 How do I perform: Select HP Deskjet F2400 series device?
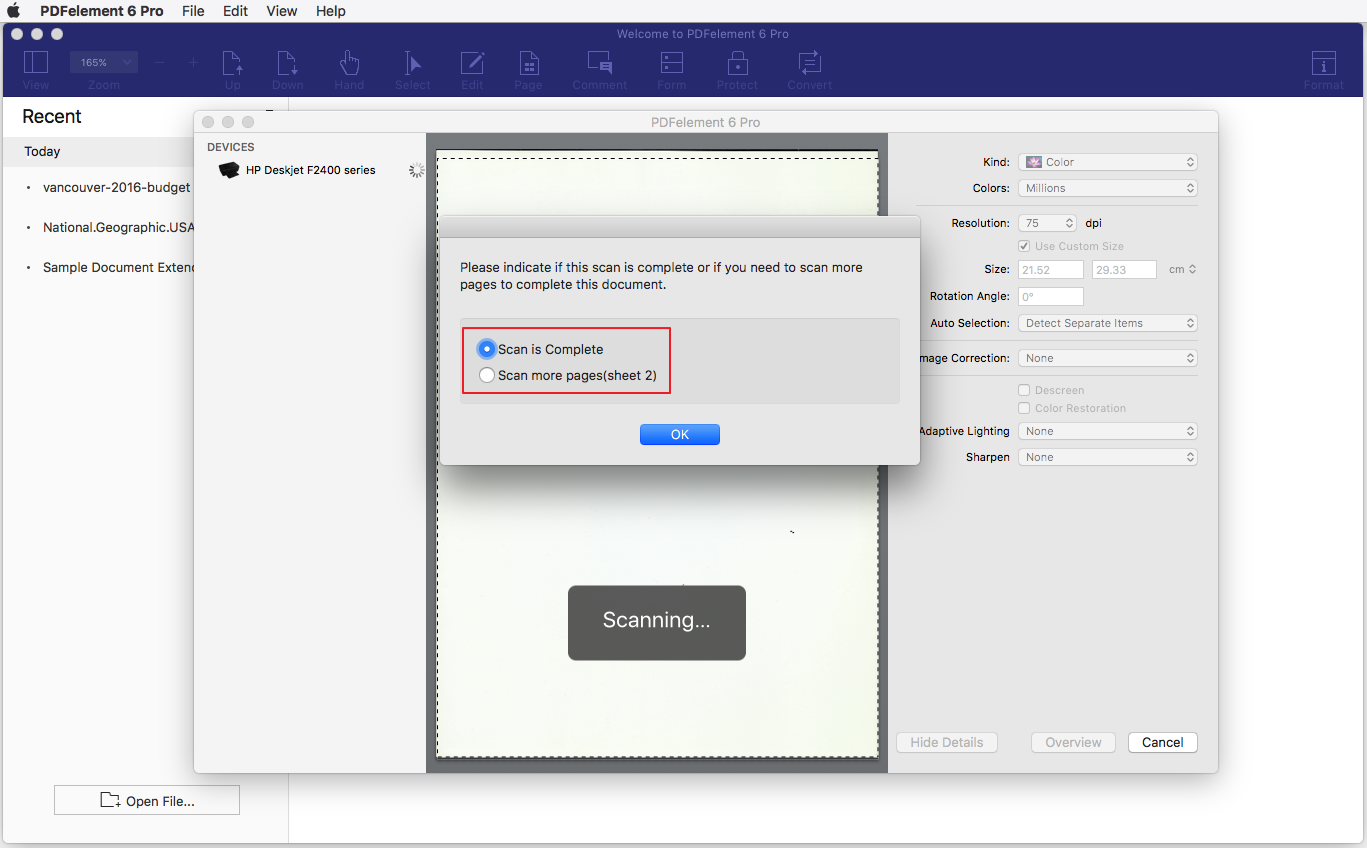pos(310,170)
